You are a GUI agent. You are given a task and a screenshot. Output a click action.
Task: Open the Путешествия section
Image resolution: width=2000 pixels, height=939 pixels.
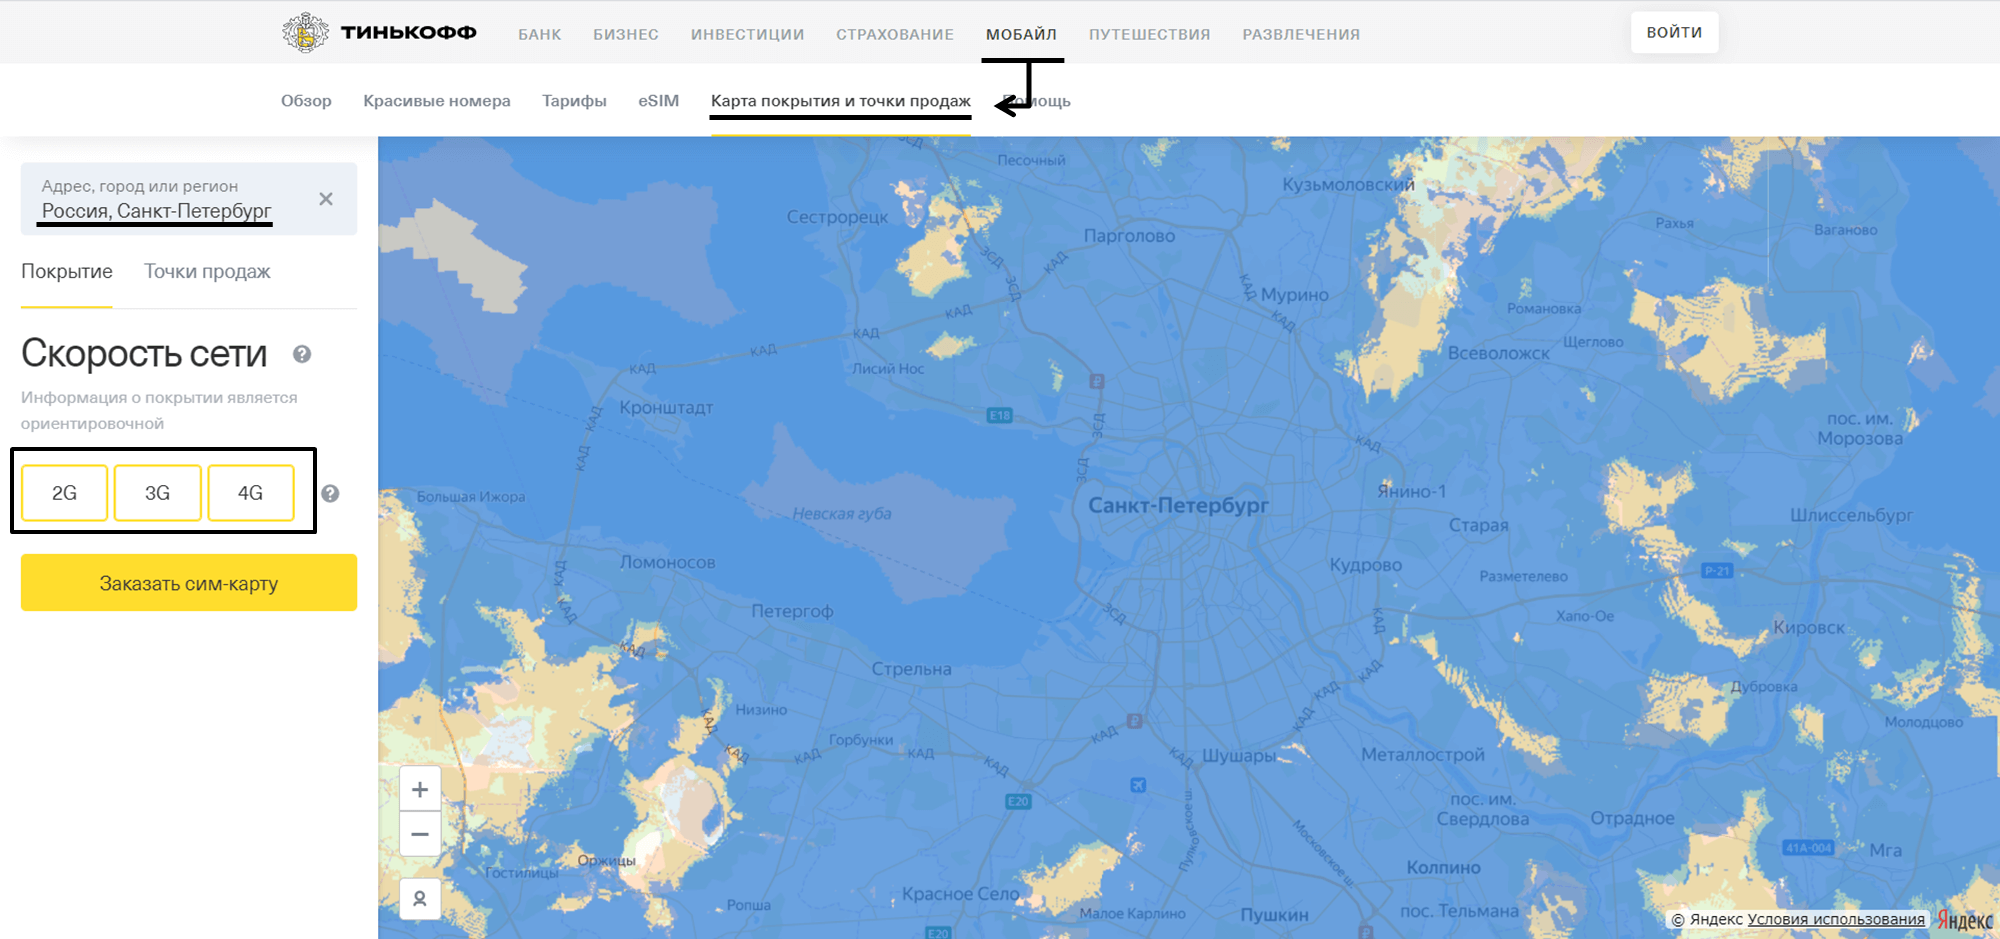tap(1150, 34)
